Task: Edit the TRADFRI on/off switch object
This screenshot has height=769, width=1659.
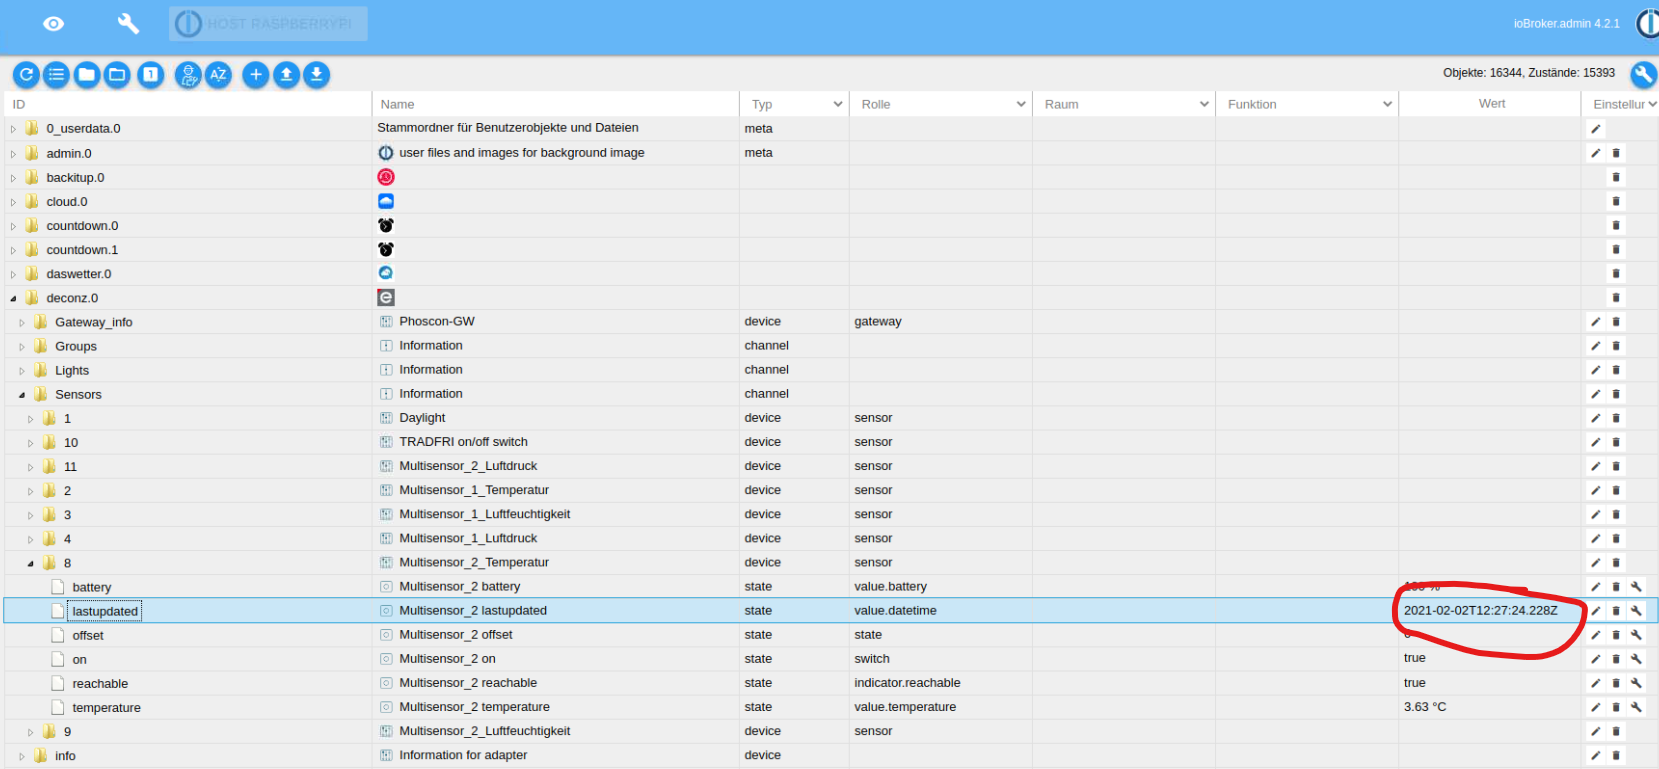Action: (x=1596, y=442)
